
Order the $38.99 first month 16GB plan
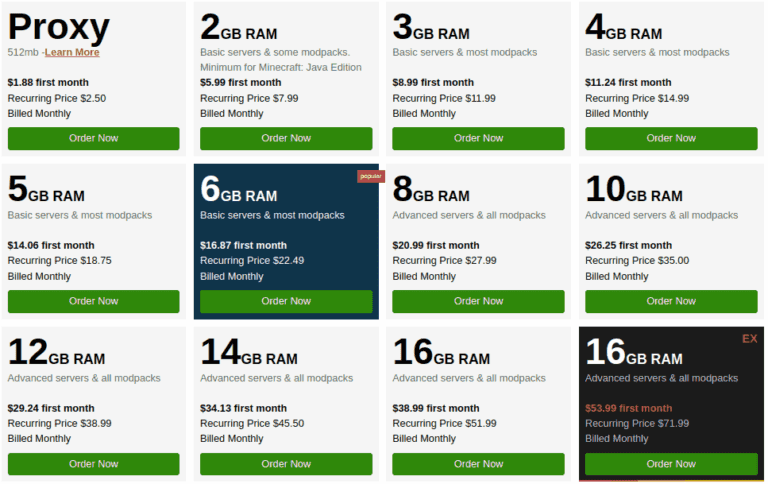point(479,464)
